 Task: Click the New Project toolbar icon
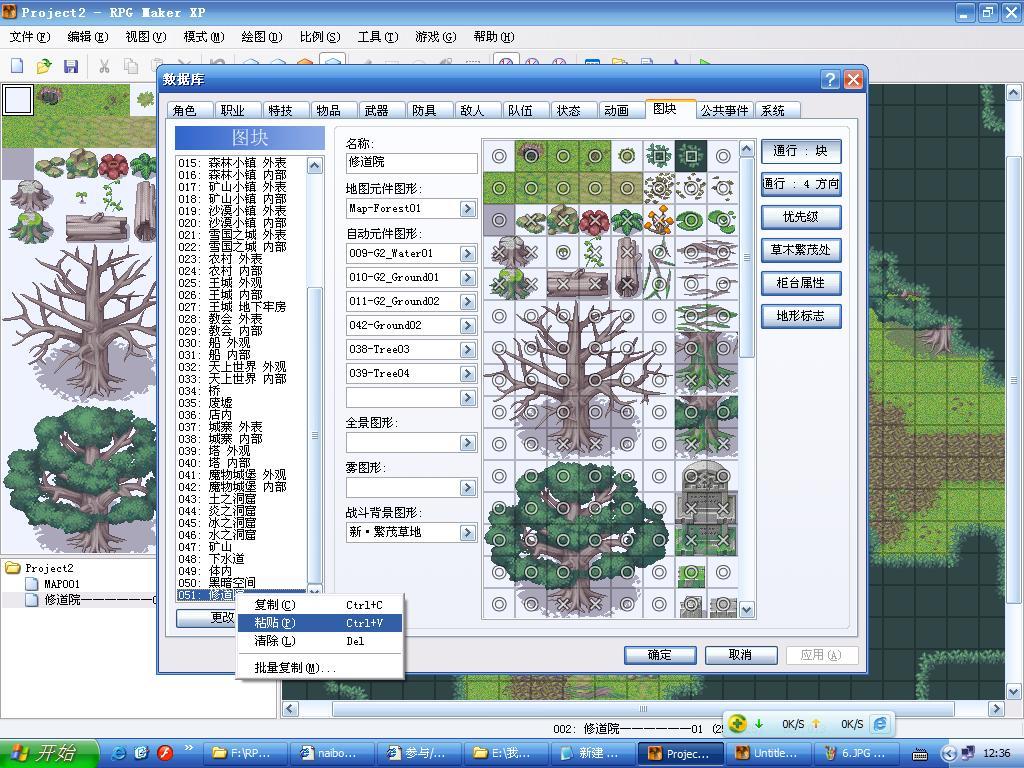[17, 66]
